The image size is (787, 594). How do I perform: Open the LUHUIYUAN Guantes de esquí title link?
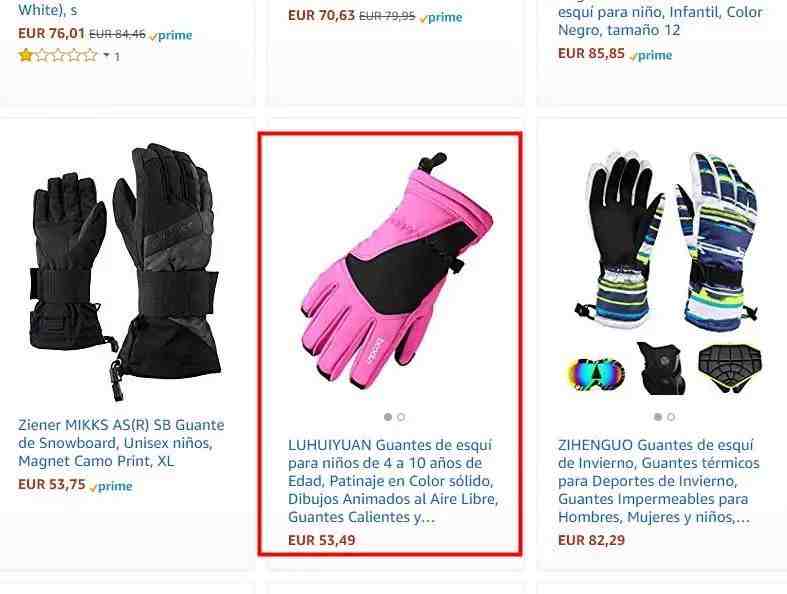pyautogui.click(x=392, y=481)
